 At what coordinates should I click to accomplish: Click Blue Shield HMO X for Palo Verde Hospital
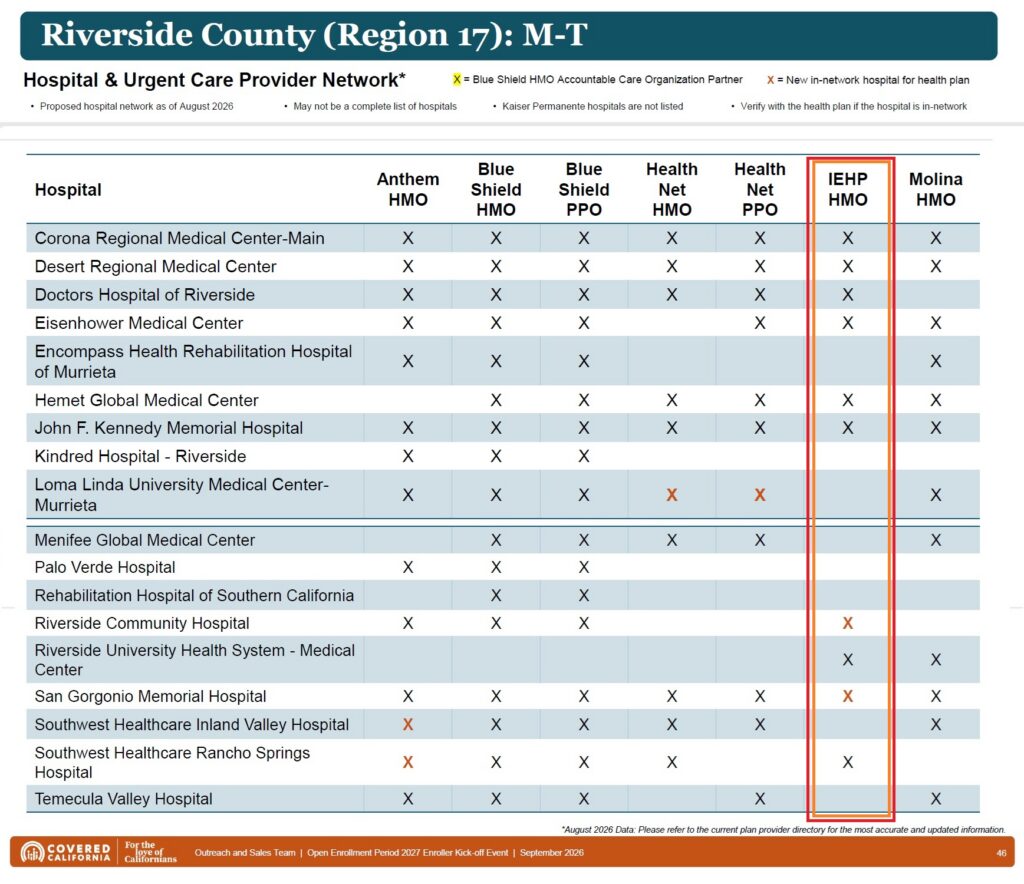coord(496,567)
